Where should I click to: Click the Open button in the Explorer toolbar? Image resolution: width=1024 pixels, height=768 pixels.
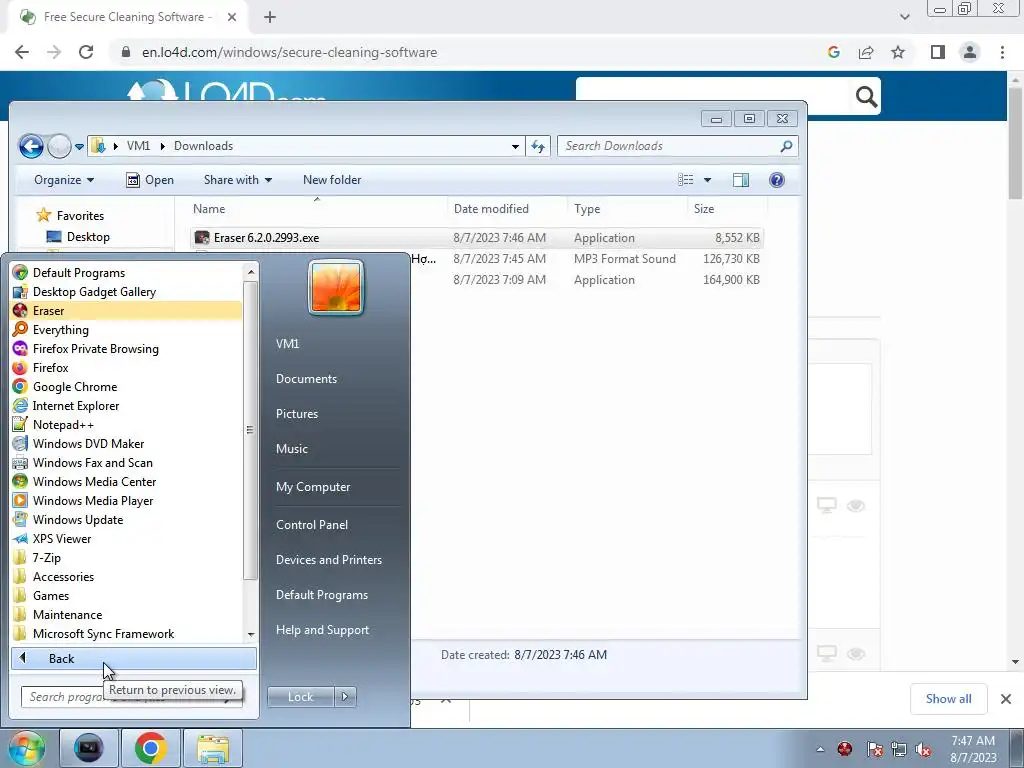click(x=150, y=180)
